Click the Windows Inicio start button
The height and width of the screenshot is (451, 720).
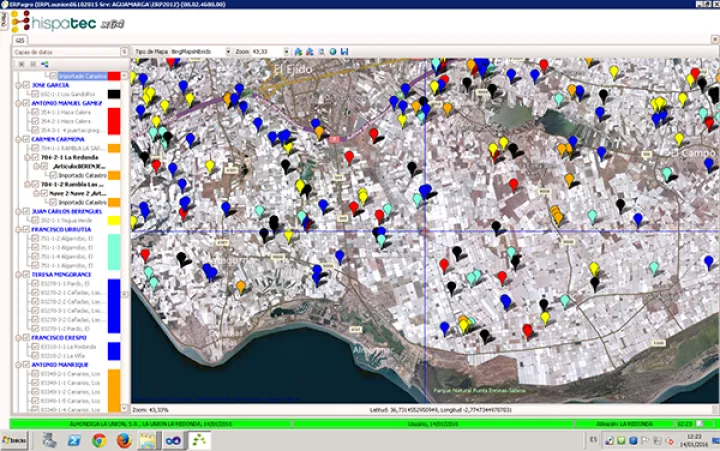[x=16, y=439]
